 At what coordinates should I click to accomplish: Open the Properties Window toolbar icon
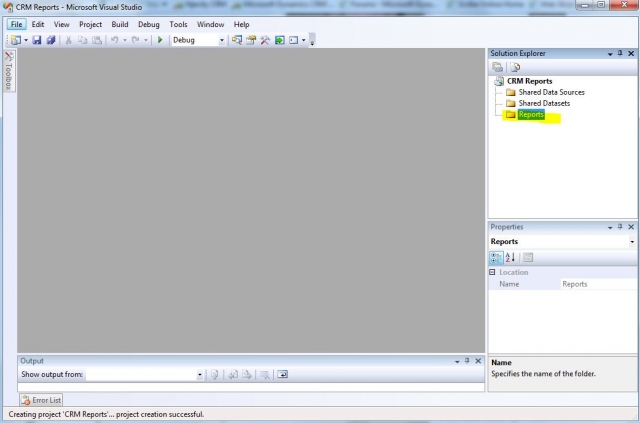(251, 40)
